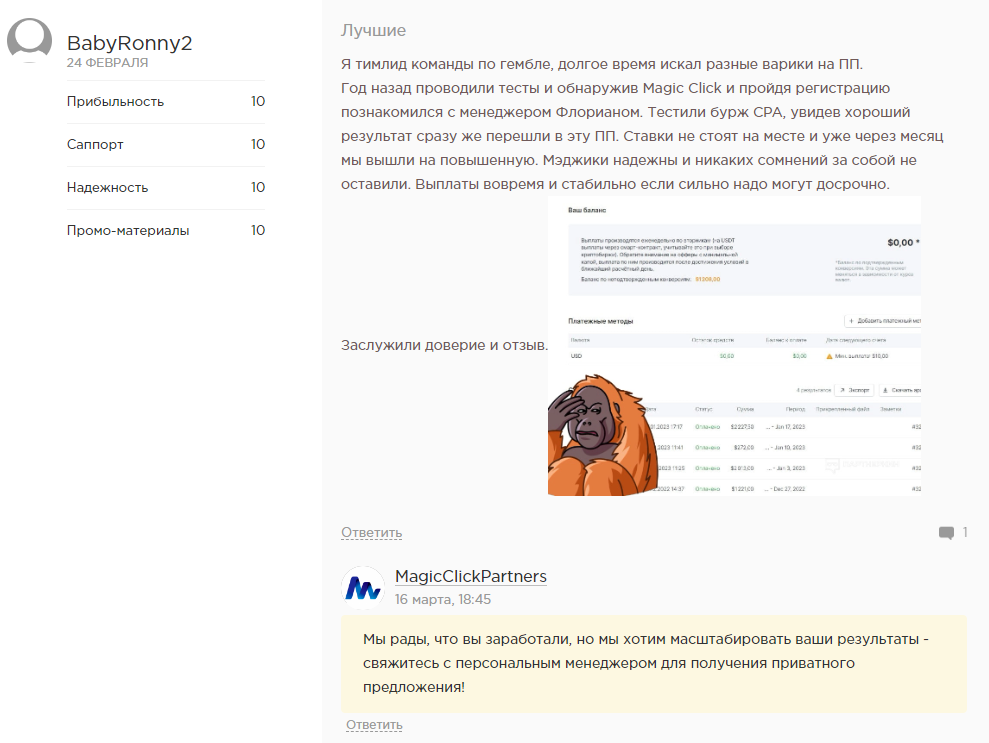Reply to MagicClickPartners comment via Ответить
Viewport: 989px width, 743px height.
point(374,725)
